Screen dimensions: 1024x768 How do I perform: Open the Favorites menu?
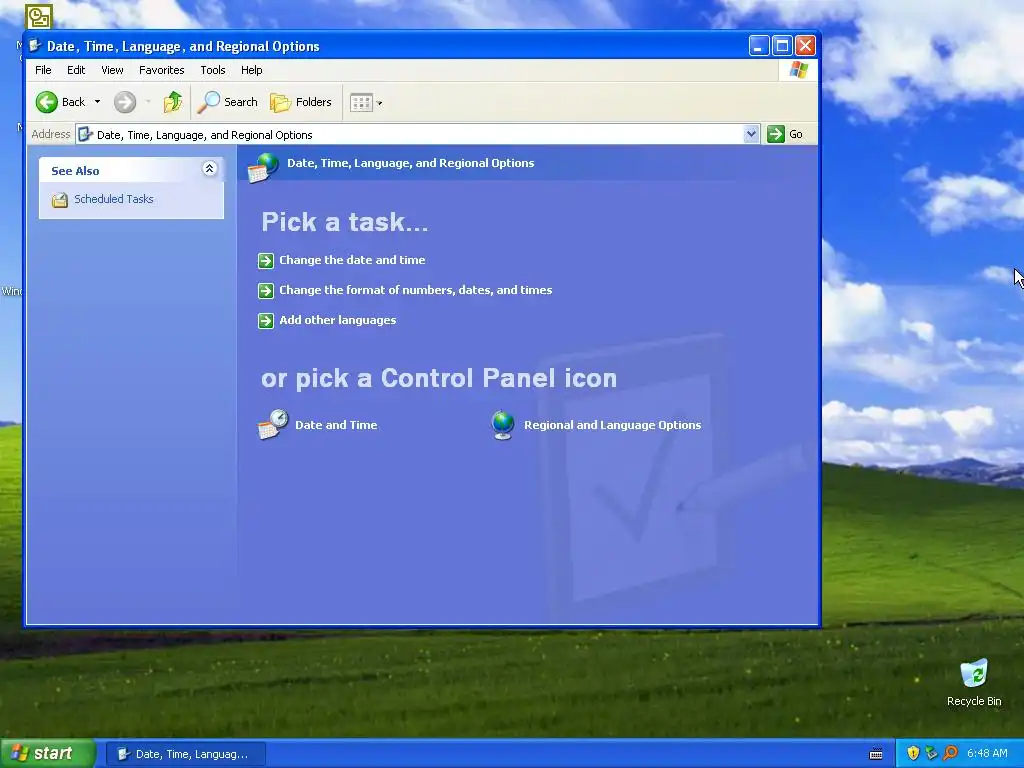161,70
